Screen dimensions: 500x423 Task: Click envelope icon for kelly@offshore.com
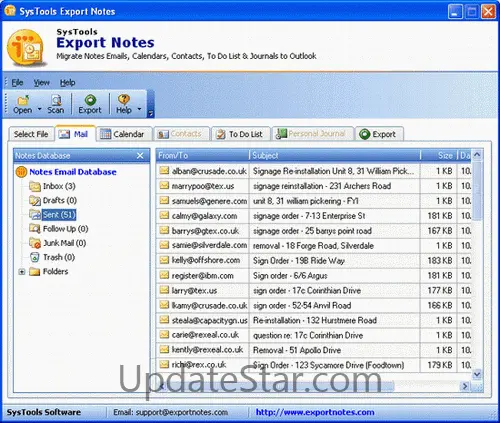coord(164,260)
